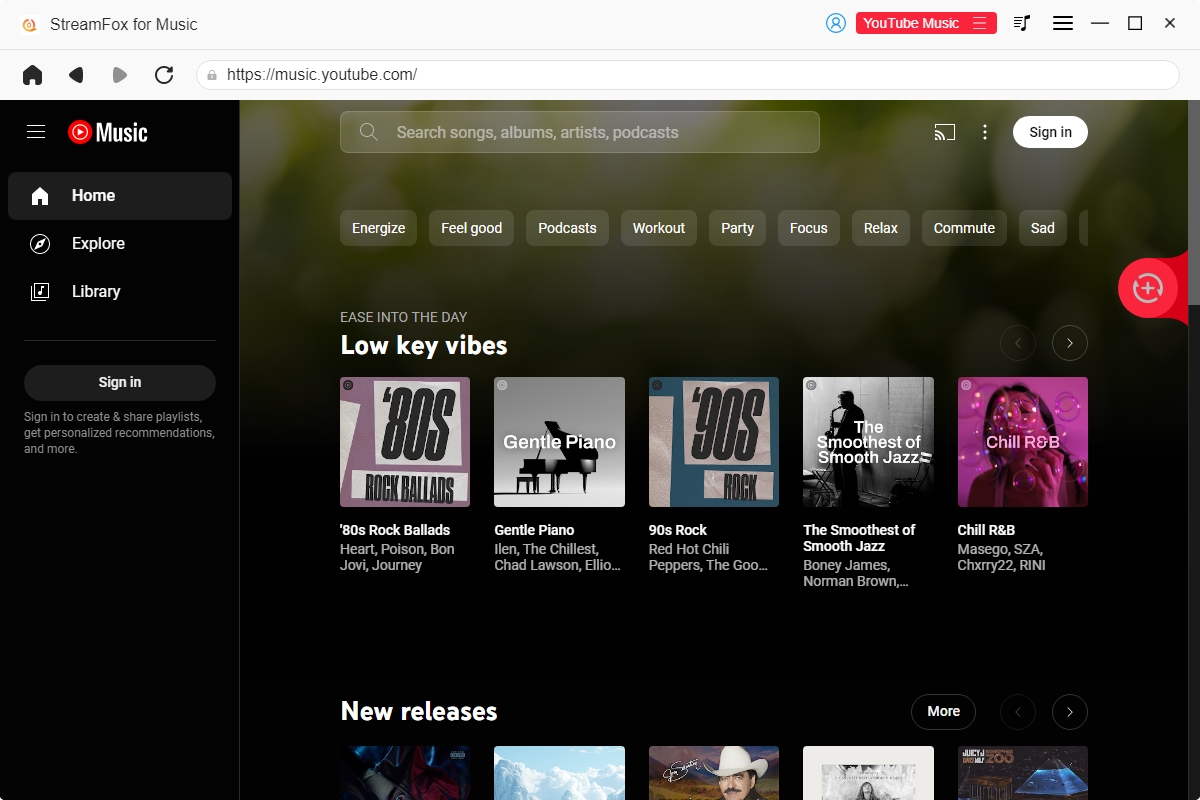Navigate forward with the right arrow
Screen dimensions: 1200x800
tap(120, 75)
